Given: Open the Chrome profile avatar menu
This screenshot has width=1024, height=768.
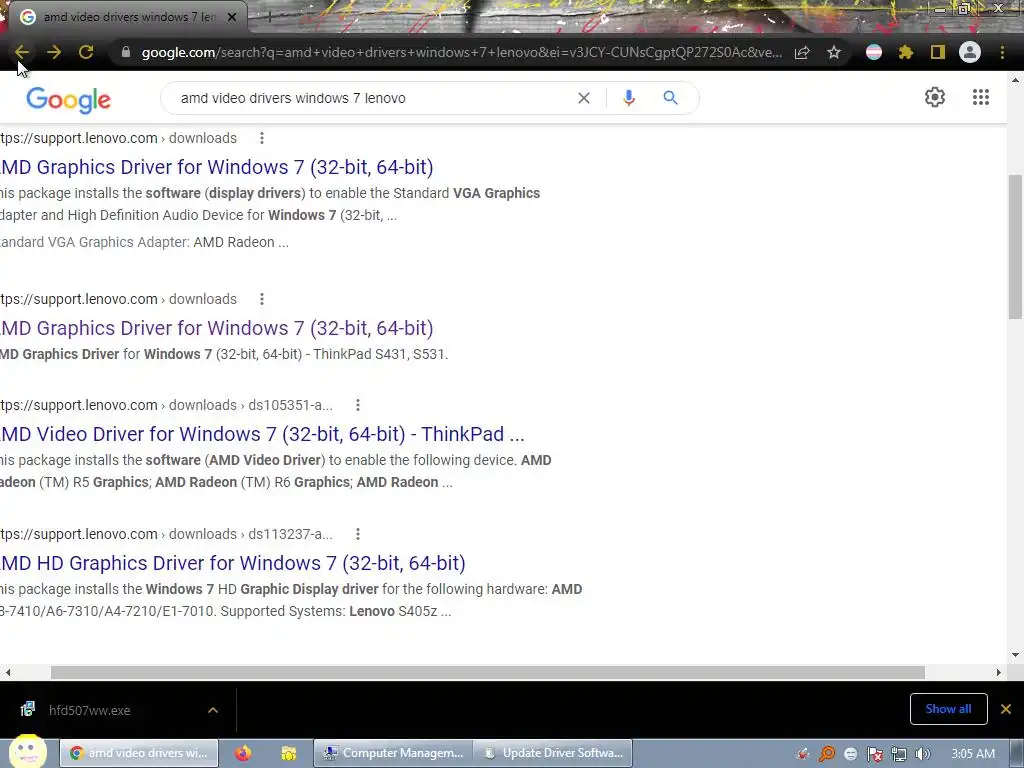Looking at the screenshot, I should pos(970,52).
